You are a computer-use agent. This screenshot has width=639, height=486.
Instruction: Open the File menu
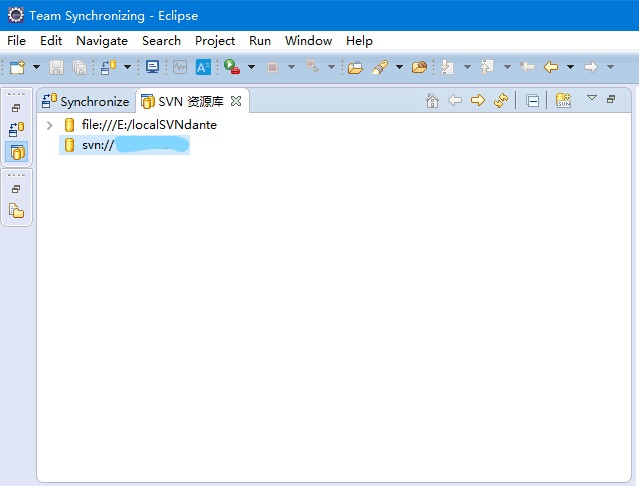click(16, 41)
